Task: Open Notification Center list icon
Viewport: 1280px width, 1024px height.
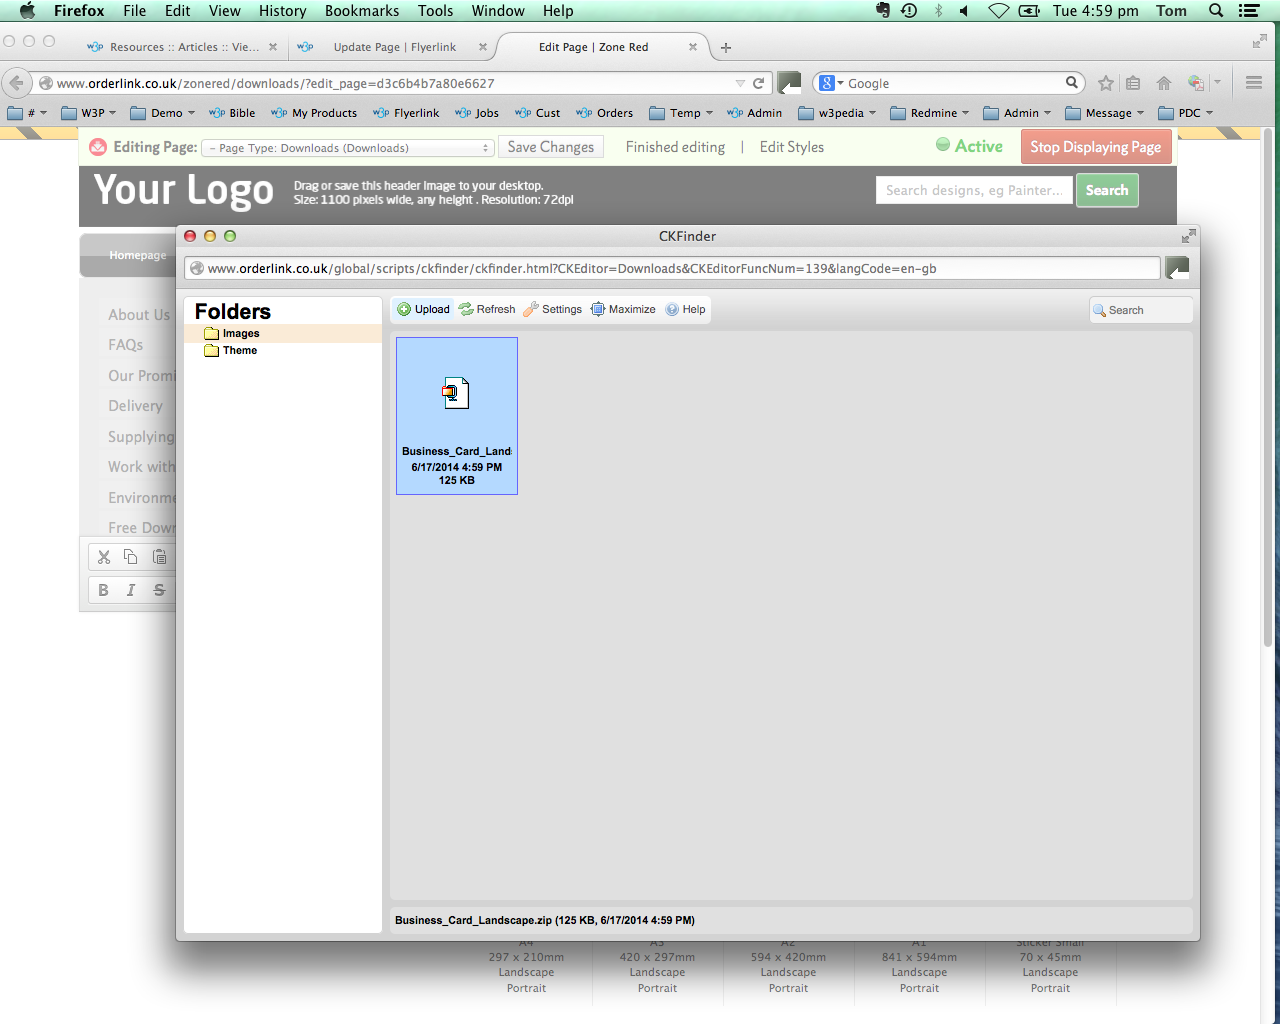Action: pos(1249,11)
